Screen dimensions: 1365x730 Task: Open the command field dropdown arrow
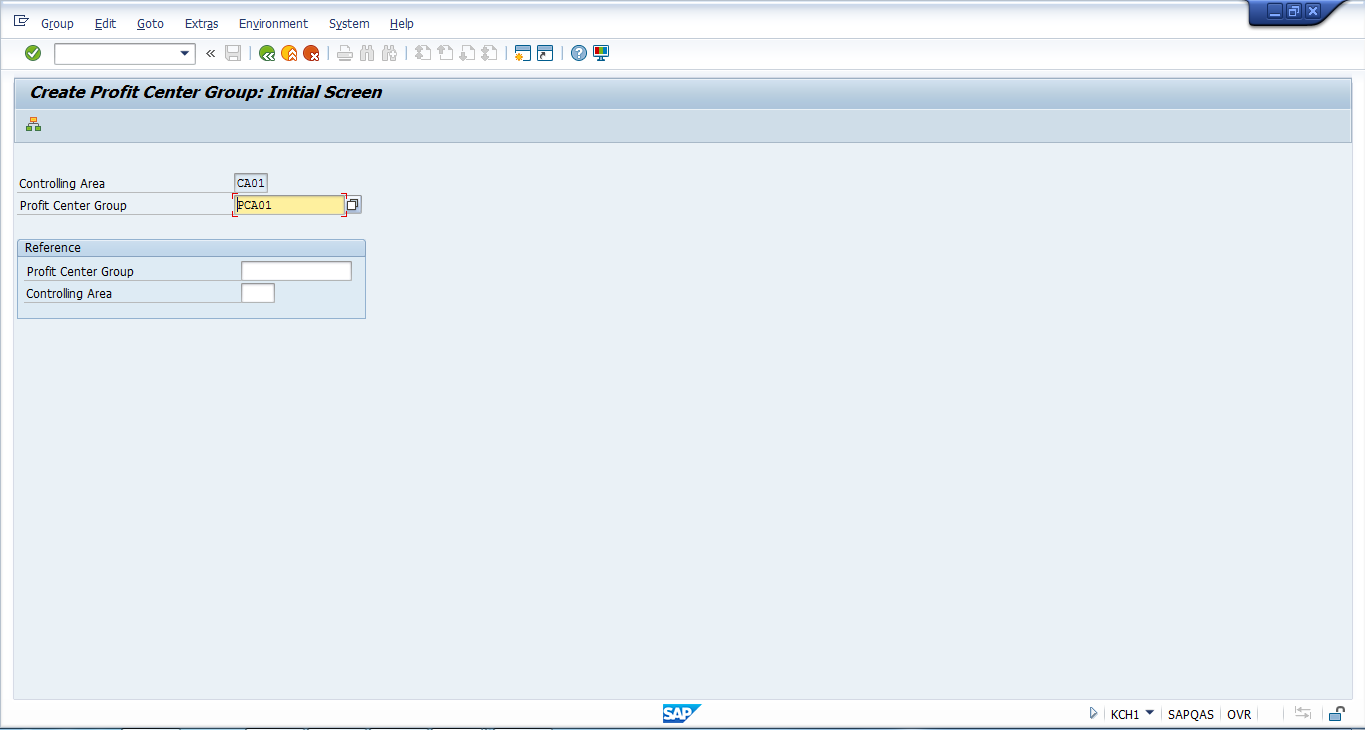point(185,54)
